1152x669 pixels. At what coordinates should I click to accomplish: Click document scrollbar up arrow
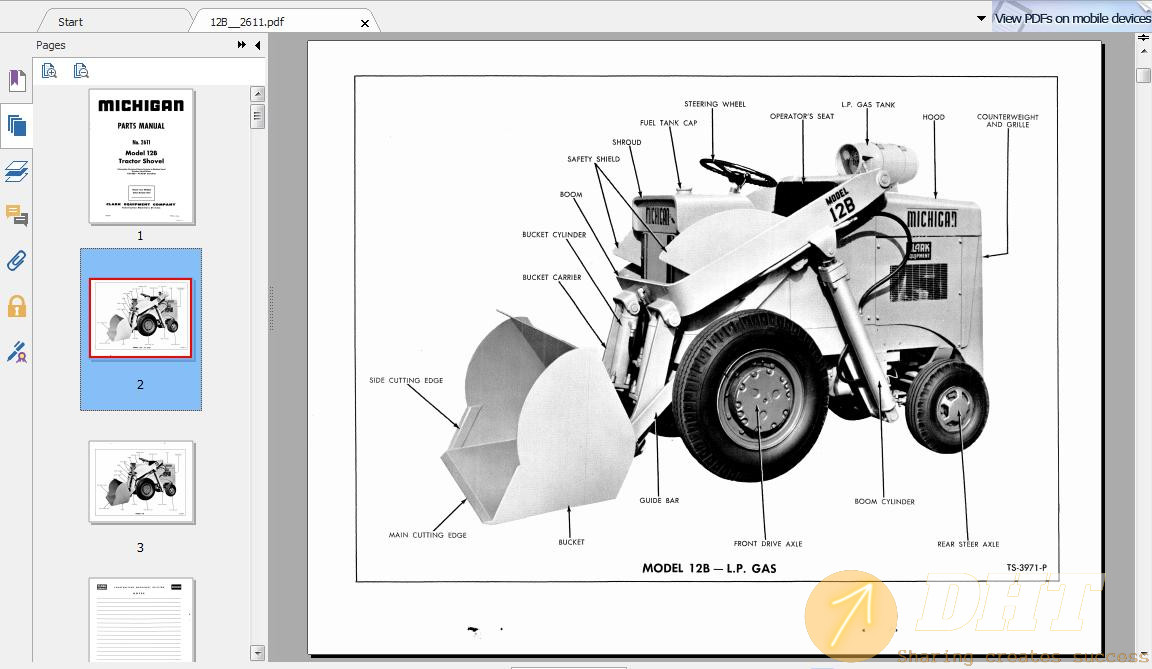point(1143,51)
